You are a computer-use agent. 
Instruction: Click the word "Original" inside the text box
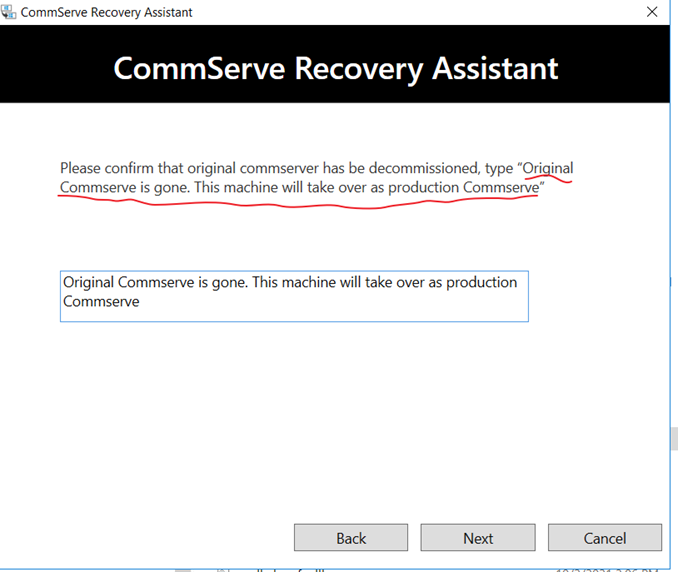90,283
